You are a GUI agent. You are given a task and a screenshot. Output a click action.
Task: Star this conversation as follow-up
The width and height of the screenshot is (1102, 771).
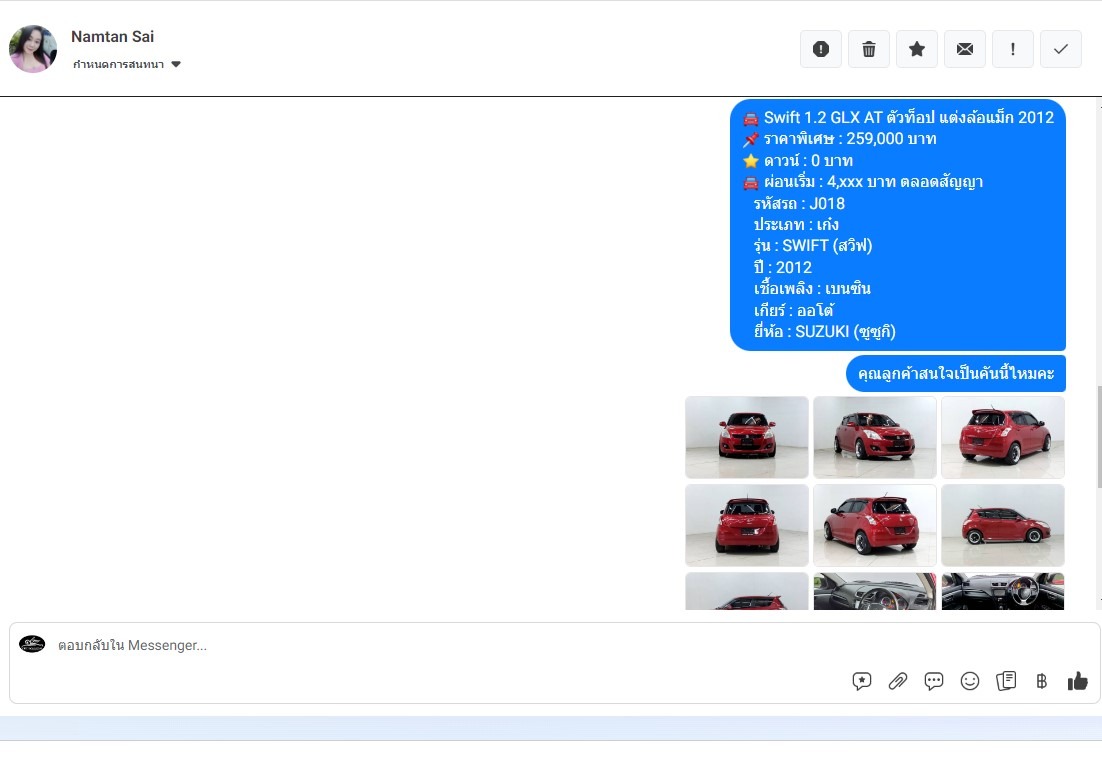coord(917,49)
